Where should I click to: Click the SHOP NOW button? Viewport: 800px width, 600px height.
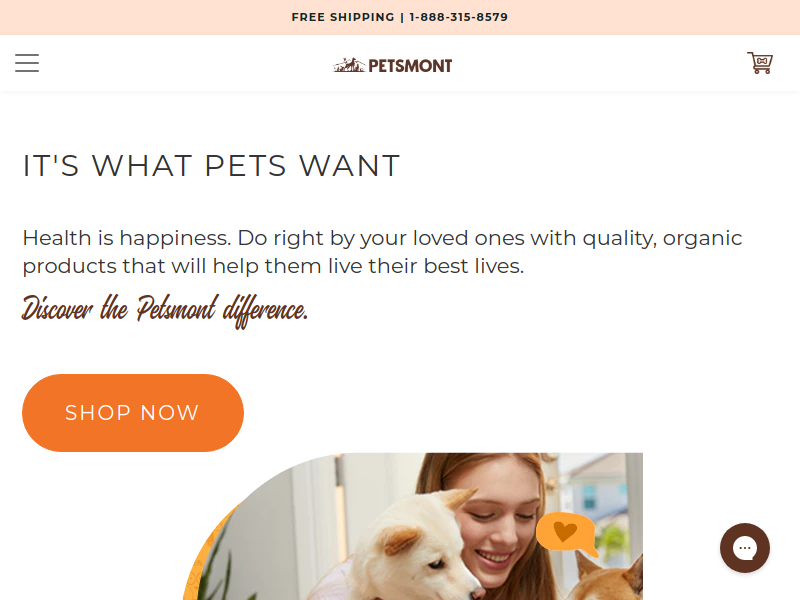coord(133,413)
